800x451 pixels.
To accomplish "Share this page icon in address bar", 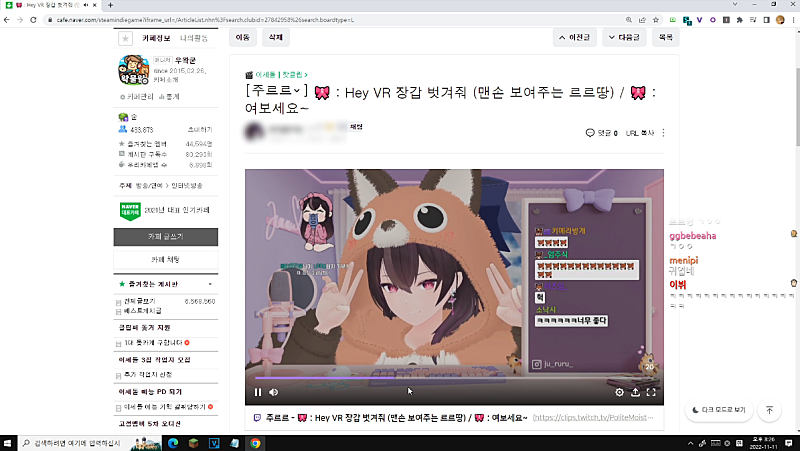I will [642, 20].
